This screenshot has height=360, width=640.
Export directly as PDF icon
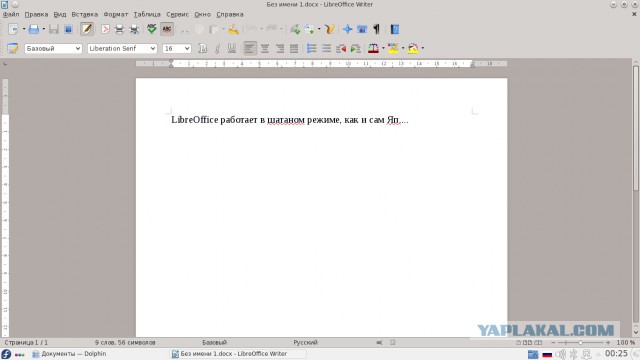click(105, 29)
